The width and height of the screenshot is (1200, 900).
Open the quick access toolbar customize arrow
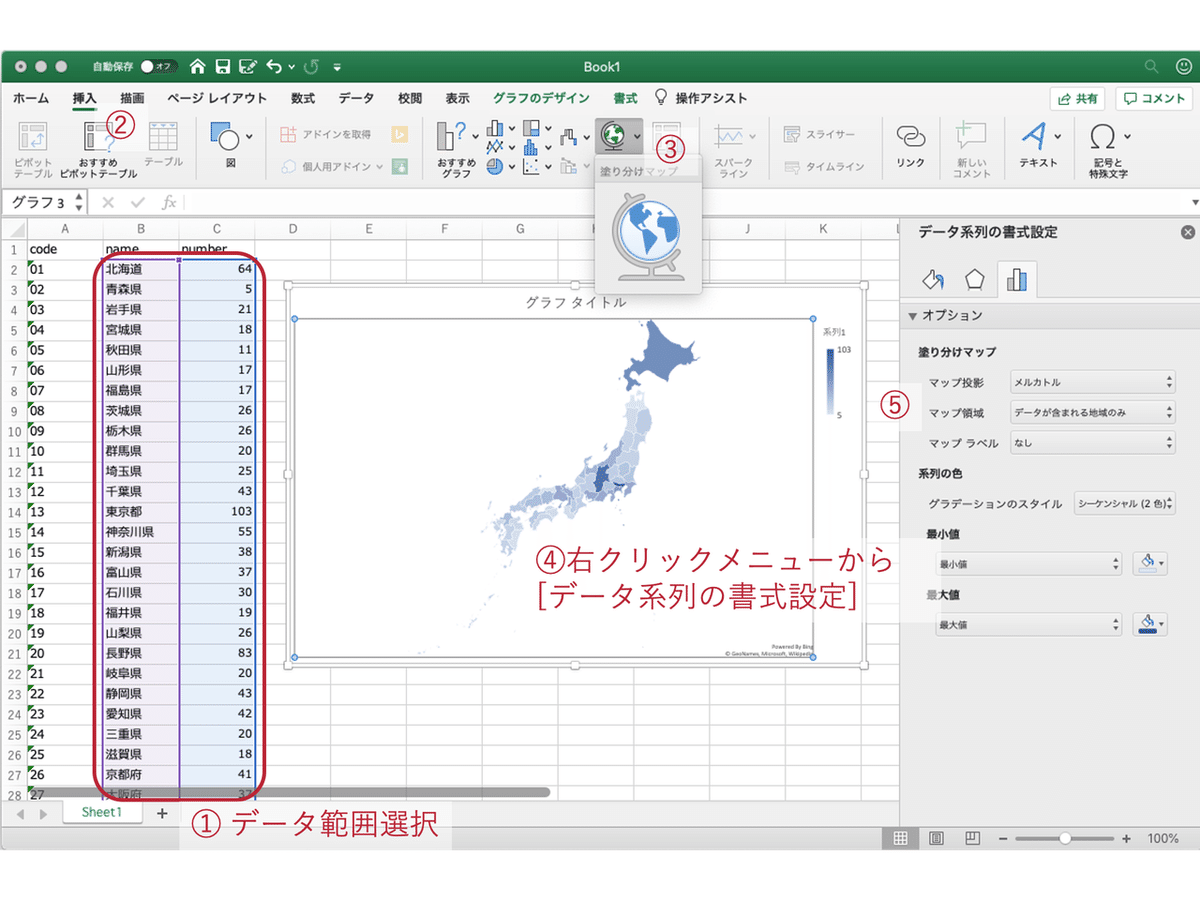click(337, 67)
